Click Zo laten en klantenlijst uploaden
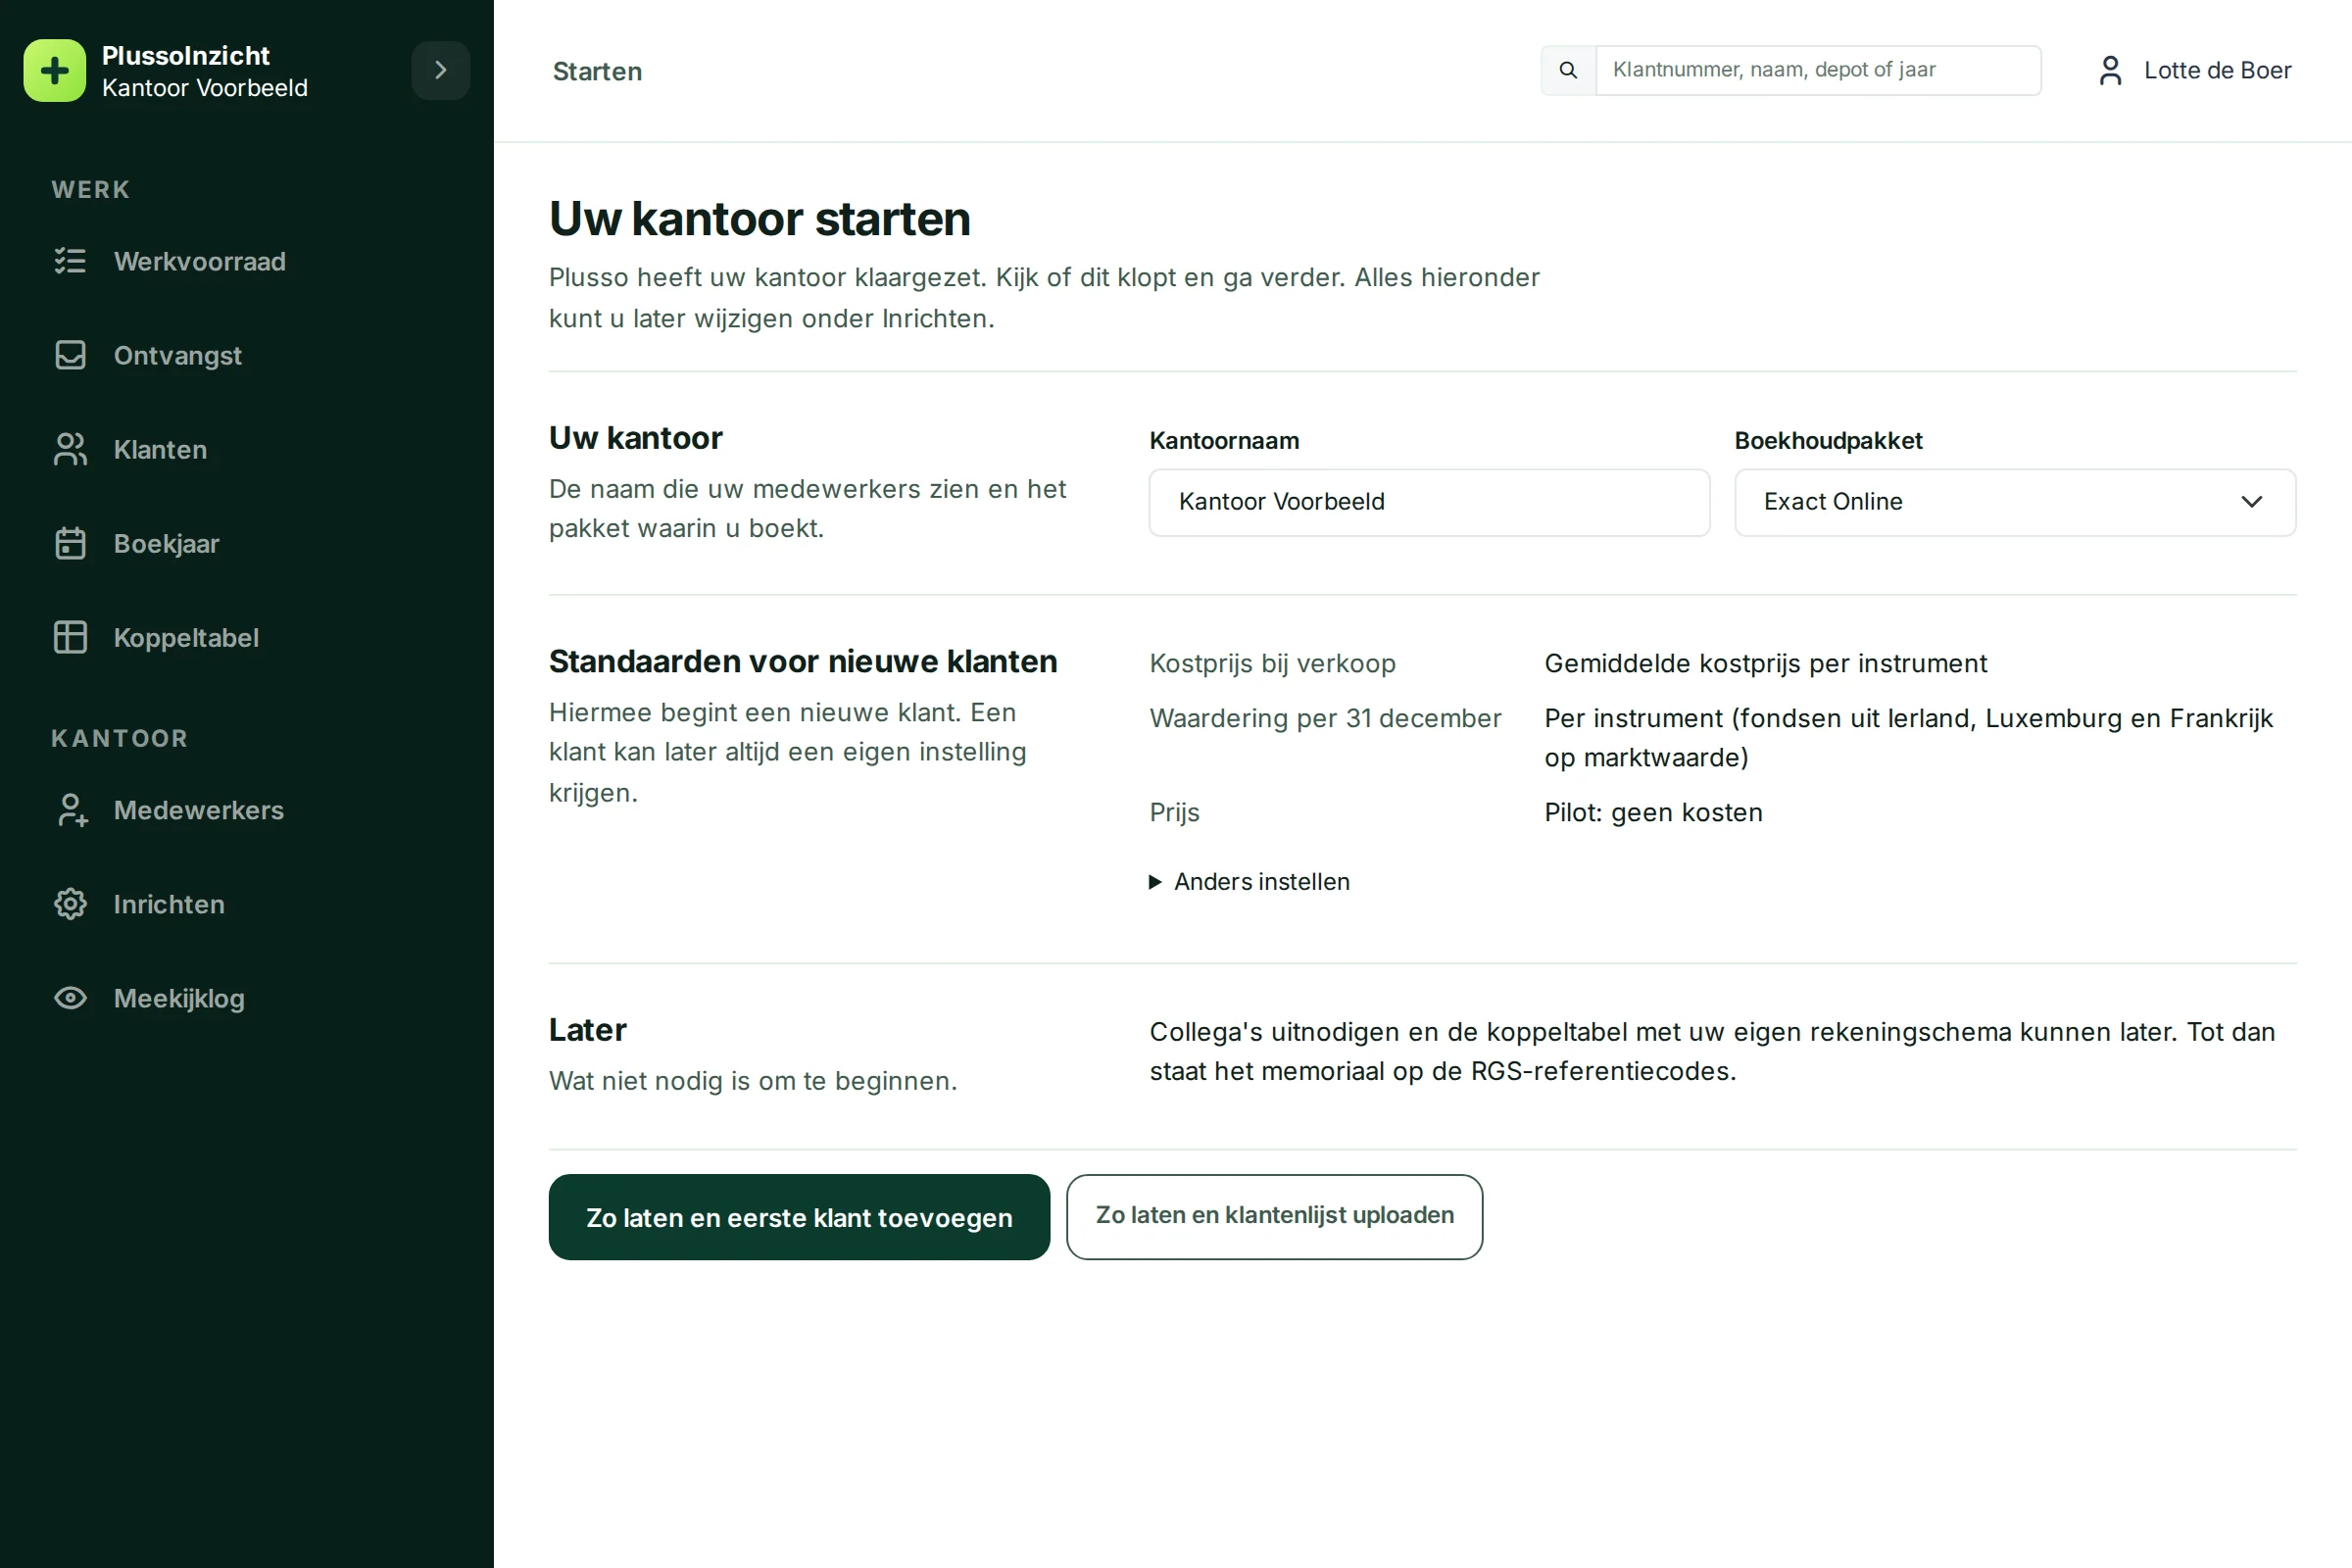This screenshot has width=2352, height=1568. tap(1274, 1216)
